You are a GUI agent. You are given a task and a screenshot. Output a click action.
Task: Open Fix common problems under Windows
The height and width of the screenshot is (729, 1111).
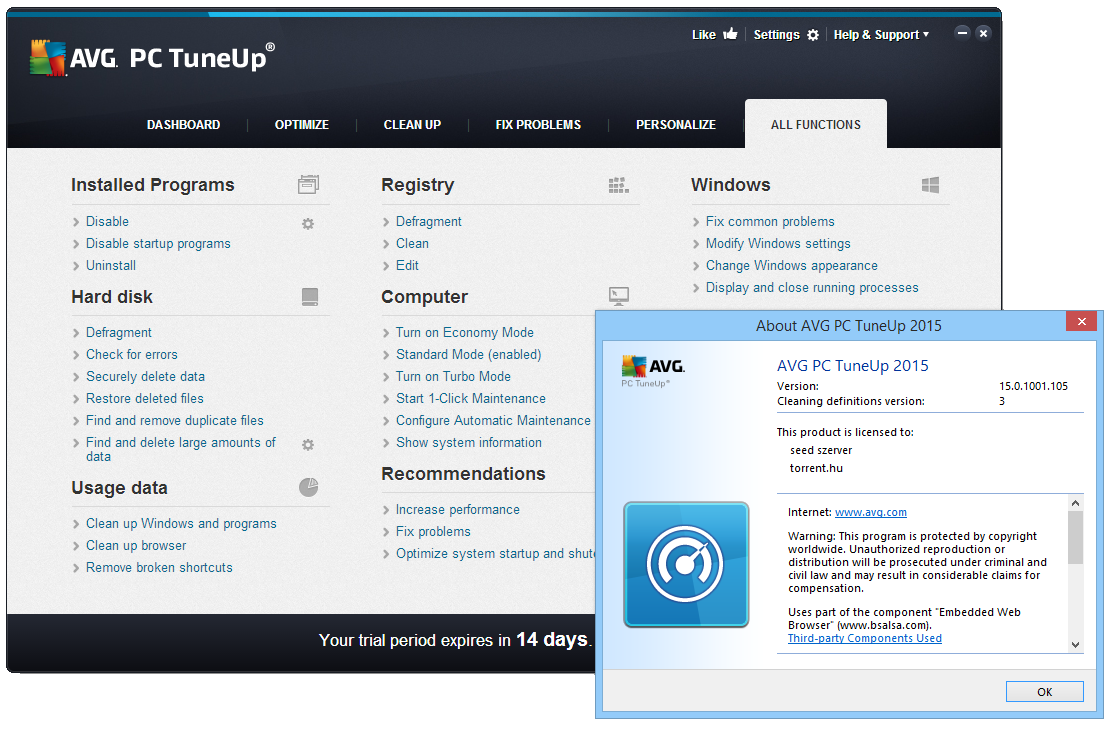click(x=770, y=222)
